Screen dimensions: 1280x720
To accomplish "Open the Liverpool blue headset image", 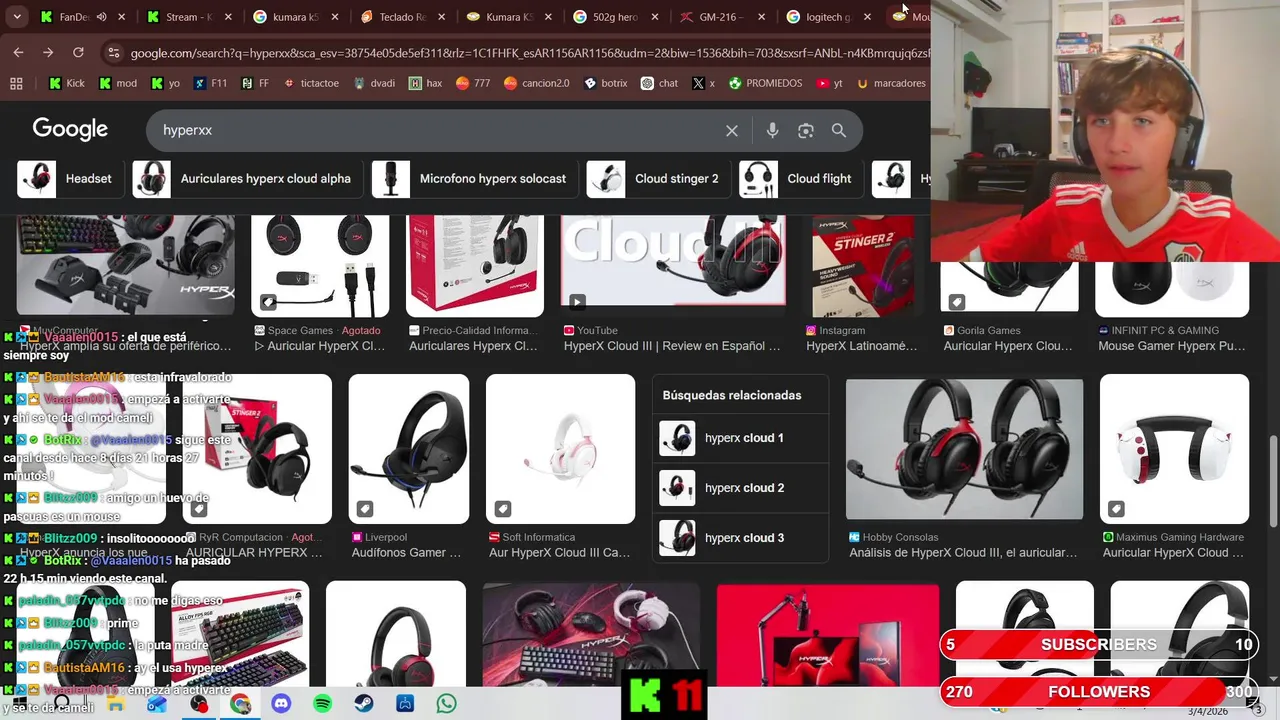I will [408, 449].
